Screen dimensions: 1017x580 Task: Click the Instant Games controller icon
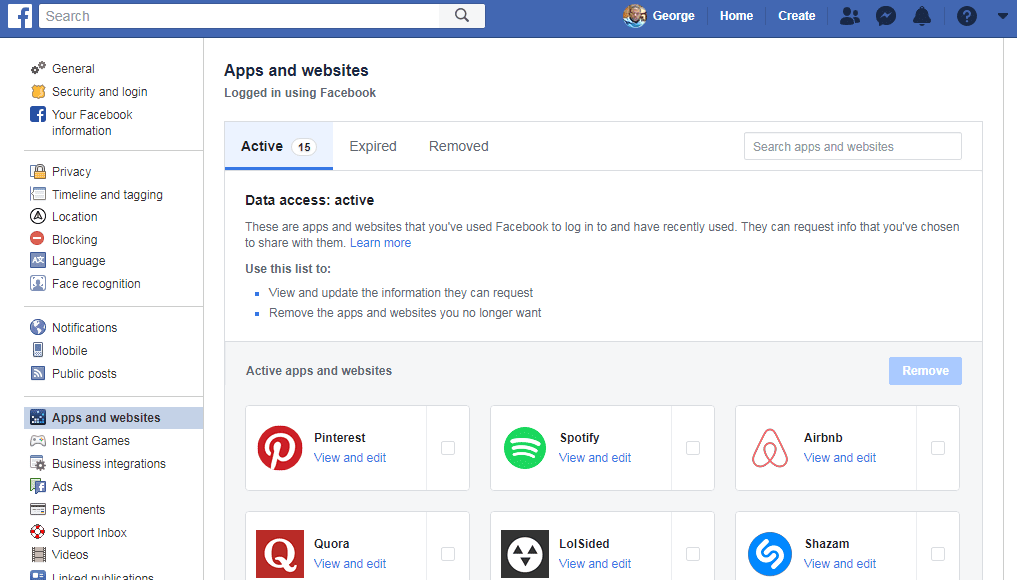click(38, 441)
